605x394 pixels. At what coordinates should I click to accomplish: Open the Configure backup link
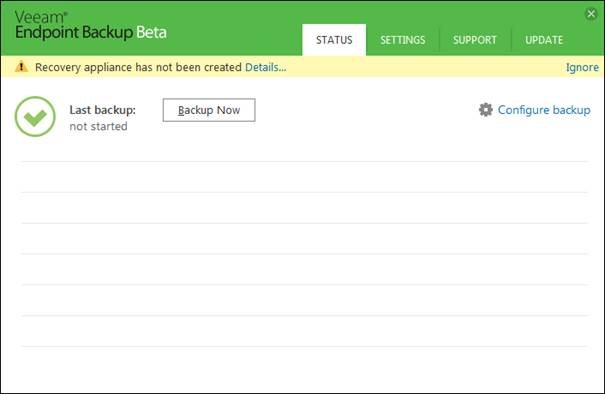pos(544,110)
